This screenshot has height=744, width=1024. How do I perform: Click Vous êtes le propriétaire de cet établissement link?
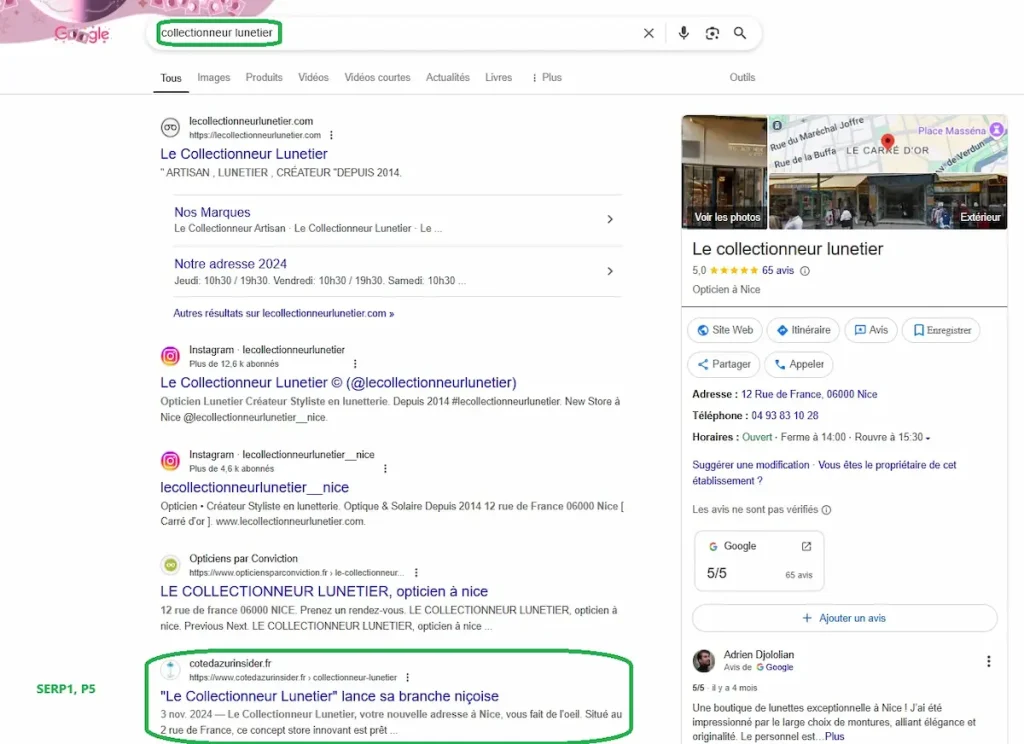[824, 473]
